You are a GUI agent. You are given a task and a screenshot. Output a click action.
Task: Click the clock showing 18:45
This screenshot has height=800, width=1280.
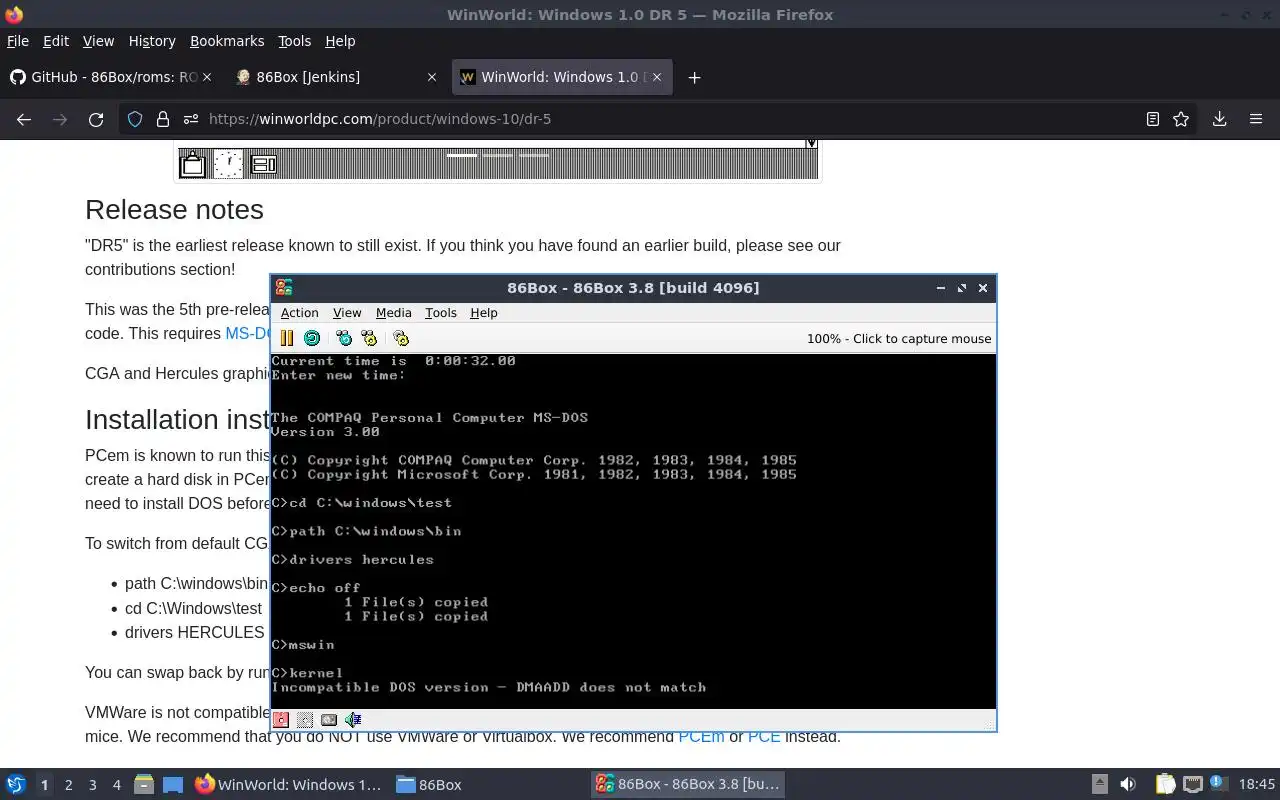pyautogui.click(x=1257, y=784)
